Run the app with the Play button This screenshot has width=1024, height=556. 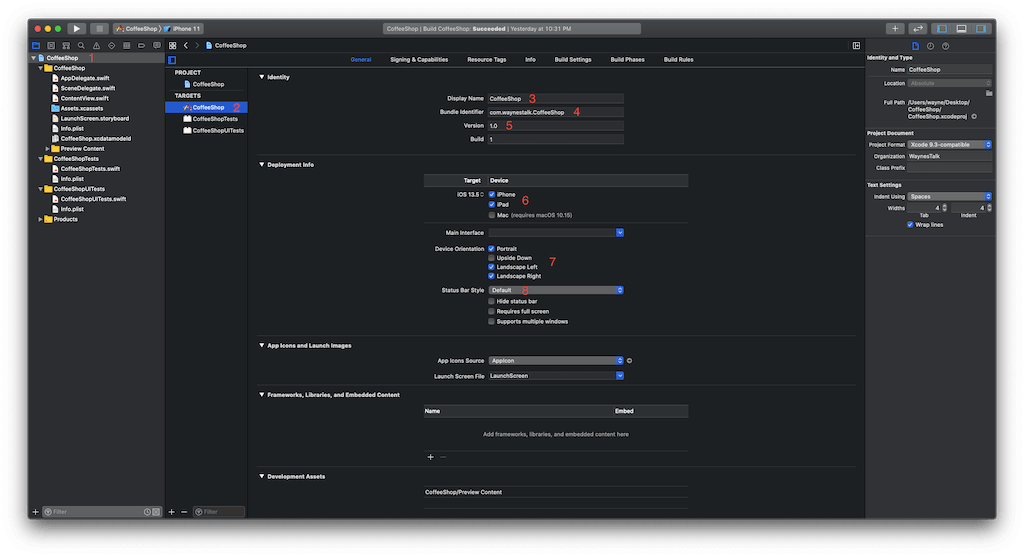76,29
